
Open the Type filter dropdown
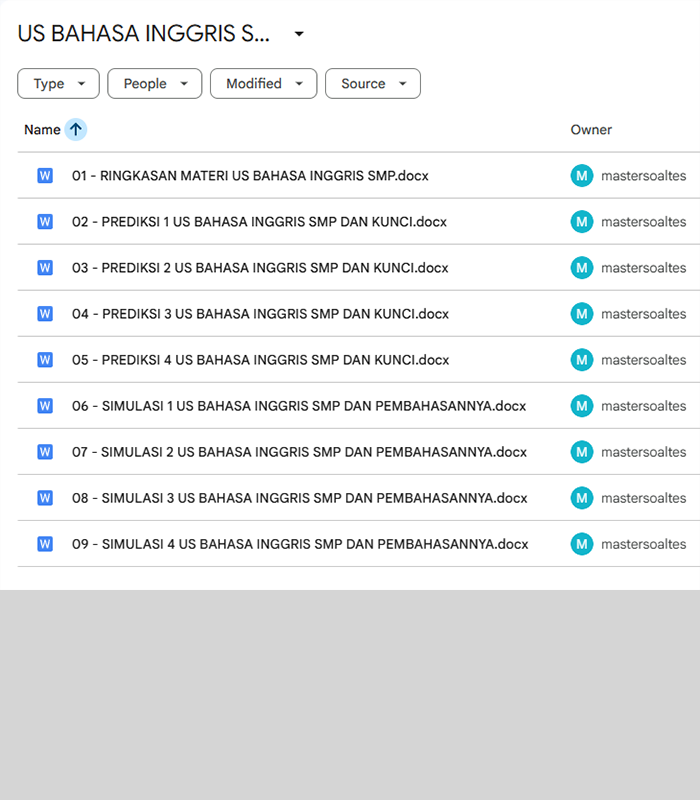coord(58,84)
